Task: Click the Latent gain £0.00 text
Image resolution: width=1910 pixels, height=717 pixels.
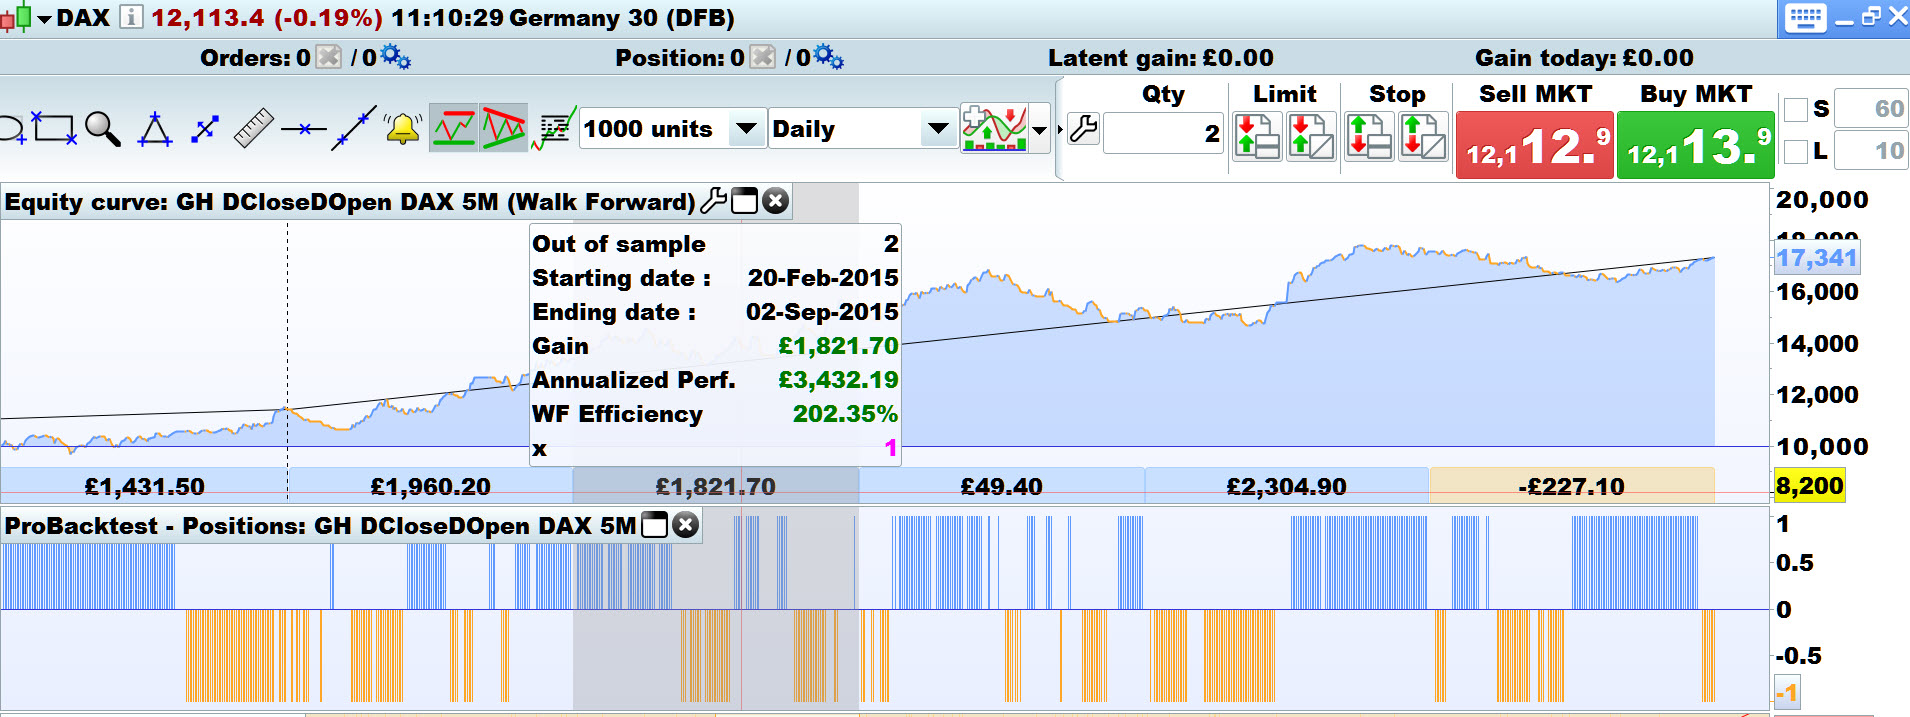Action: tap(1160, 58)
